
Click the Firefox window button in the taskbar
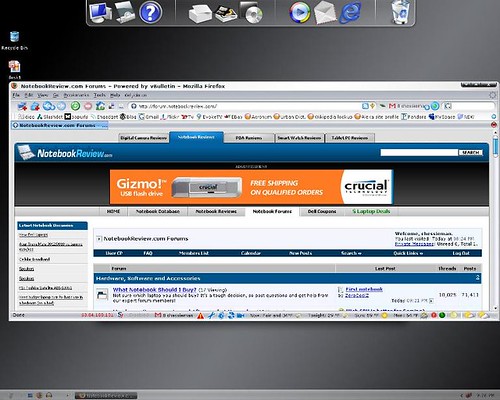coord(106,396)
